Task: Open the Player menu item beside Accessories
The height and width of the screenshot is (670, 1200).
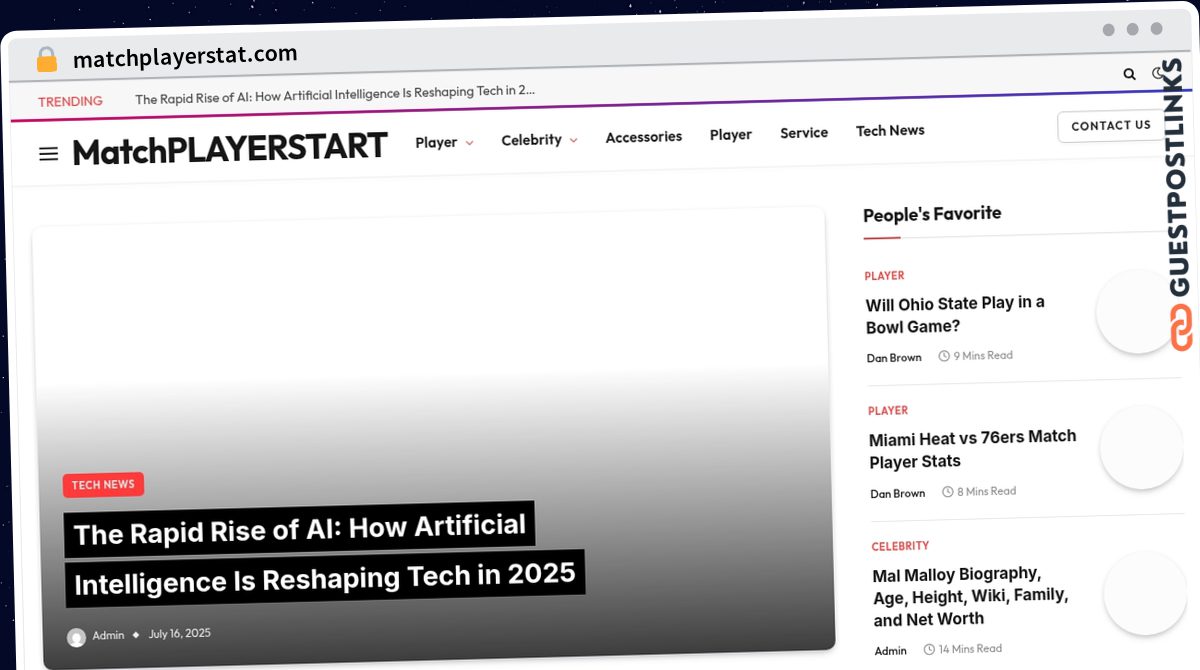Action: [x=731, y=134]
